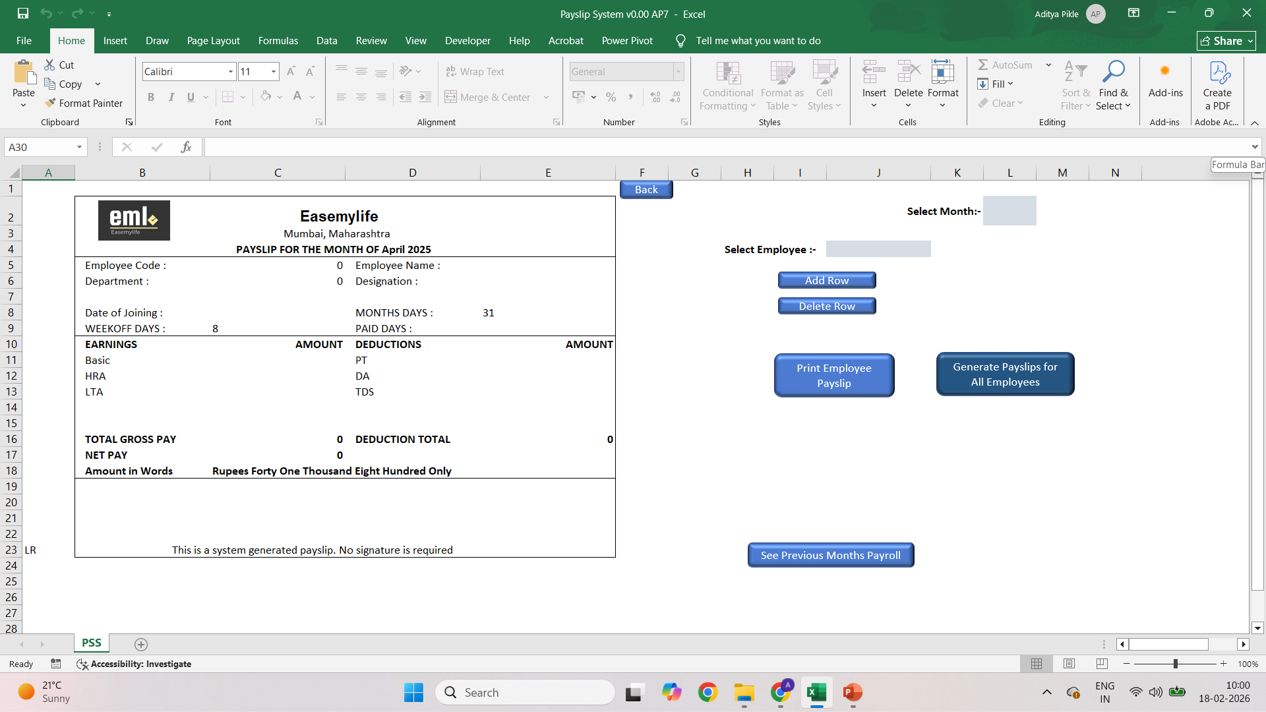1266x712 pixels.
Task: Open the font size dropdown
Action: (273, 72)
